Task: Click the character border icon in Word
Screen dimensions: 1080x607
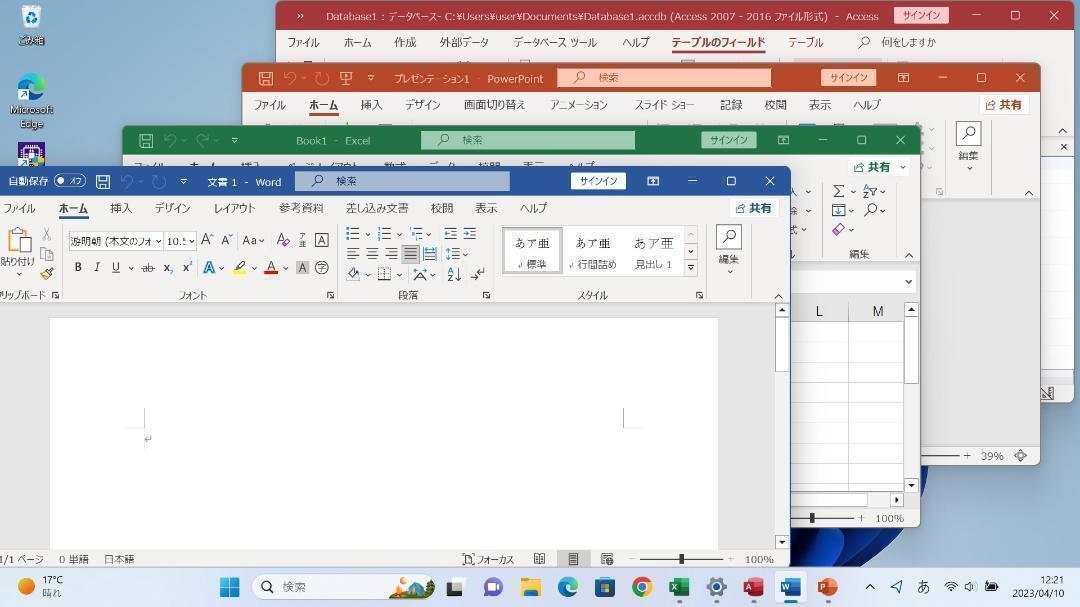Action: (322, 240)
